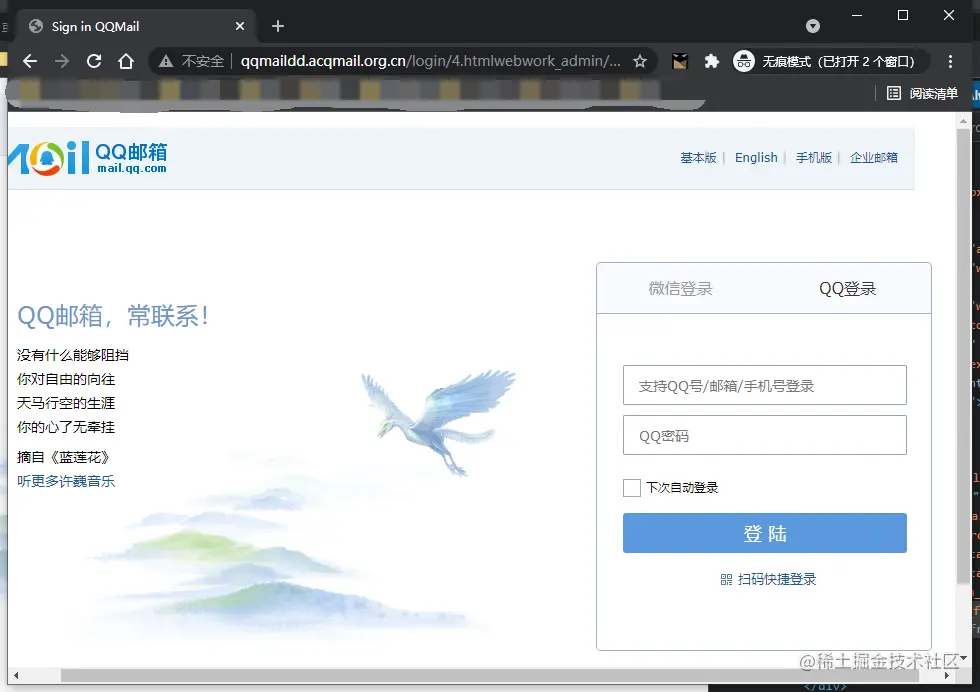This screenshot has height=692, width=980.
Task: Minimize the browser window
Action: [x=857, y=16]
